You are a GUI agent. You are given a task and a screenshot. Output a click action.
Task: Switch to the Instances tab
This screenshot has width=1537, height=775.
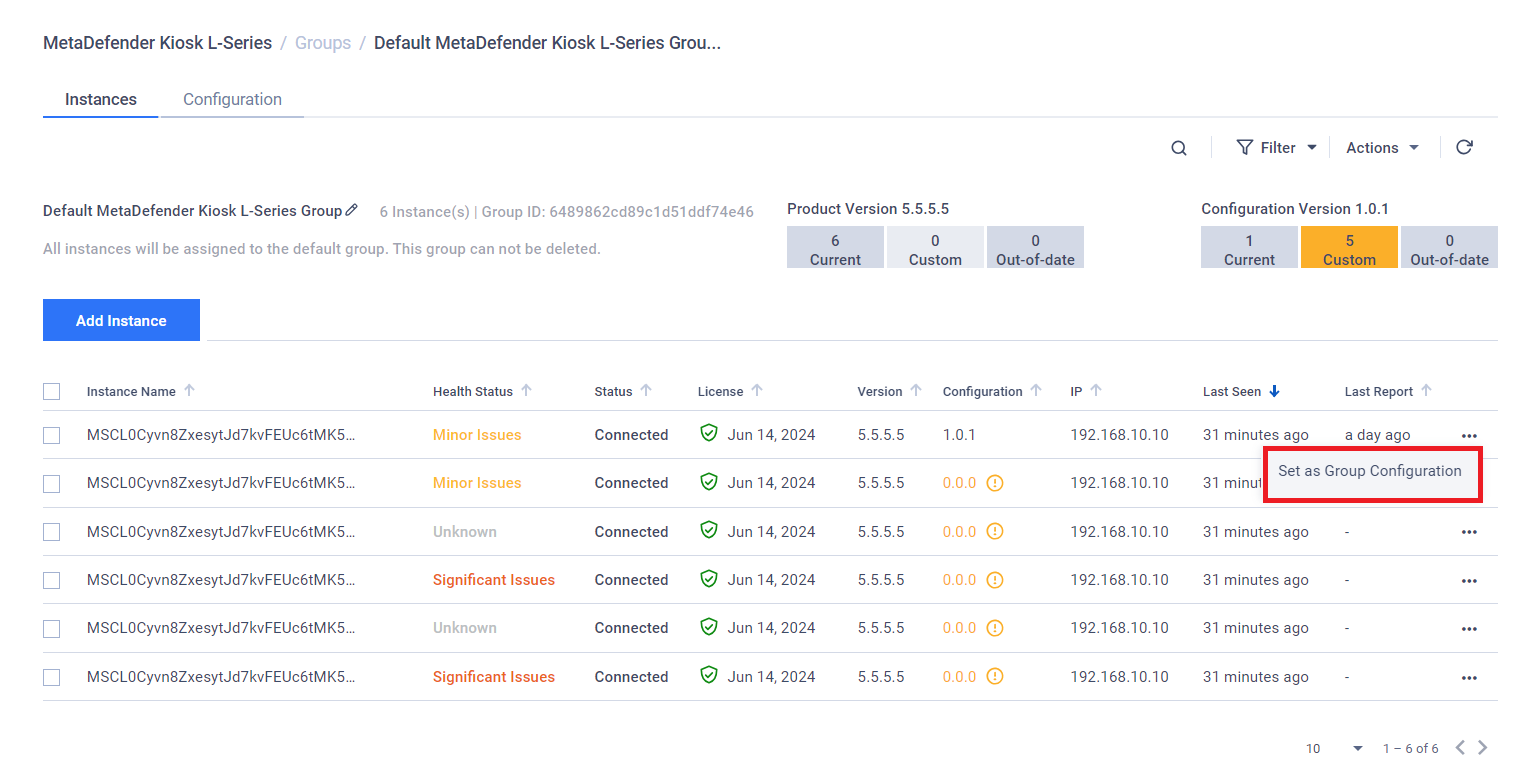click(x=101, y=99)
